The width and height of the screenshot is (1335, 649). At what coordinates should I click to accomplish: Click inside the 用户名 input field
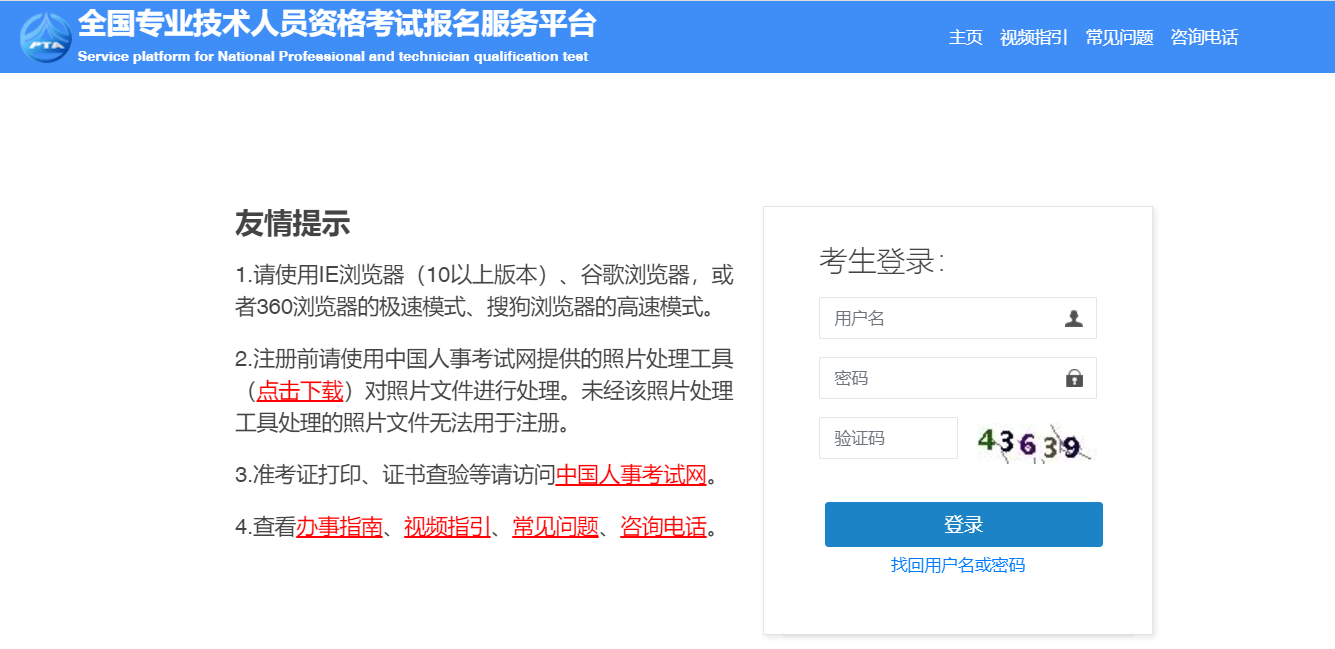tap(930, 317)
